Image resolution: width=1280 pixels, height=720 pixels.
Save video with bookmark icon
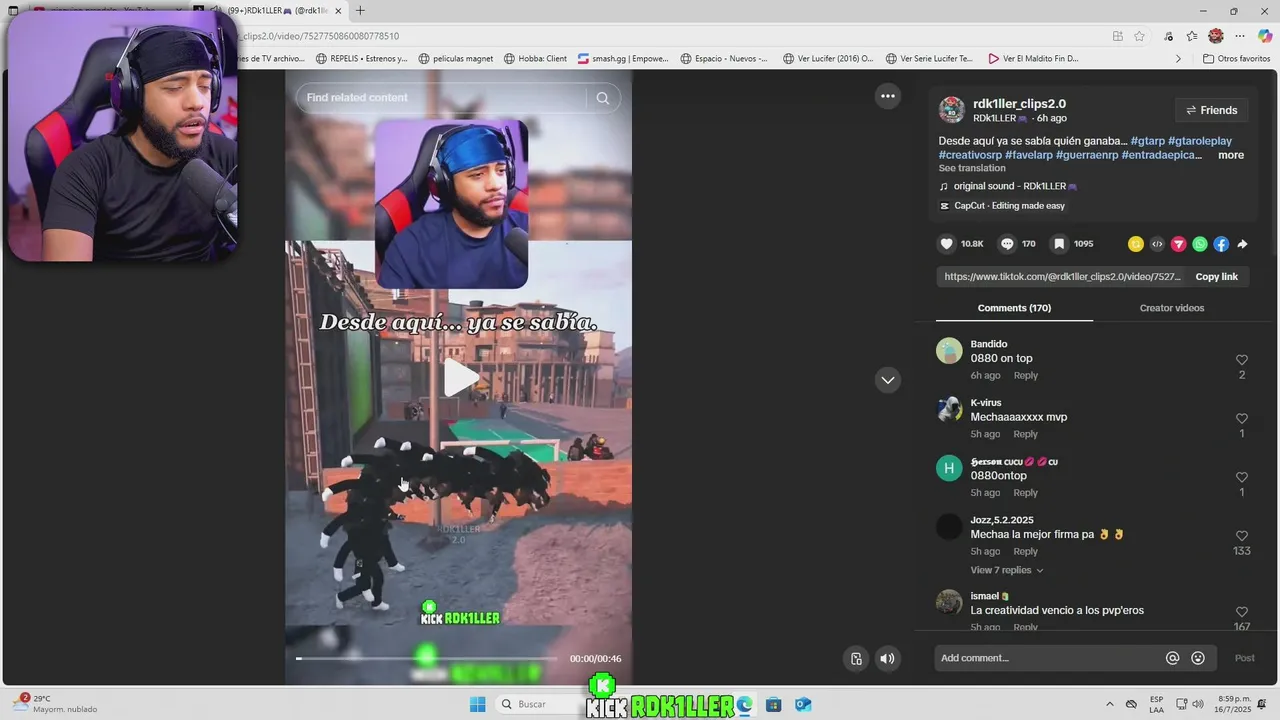click(x=1059, y=244)
